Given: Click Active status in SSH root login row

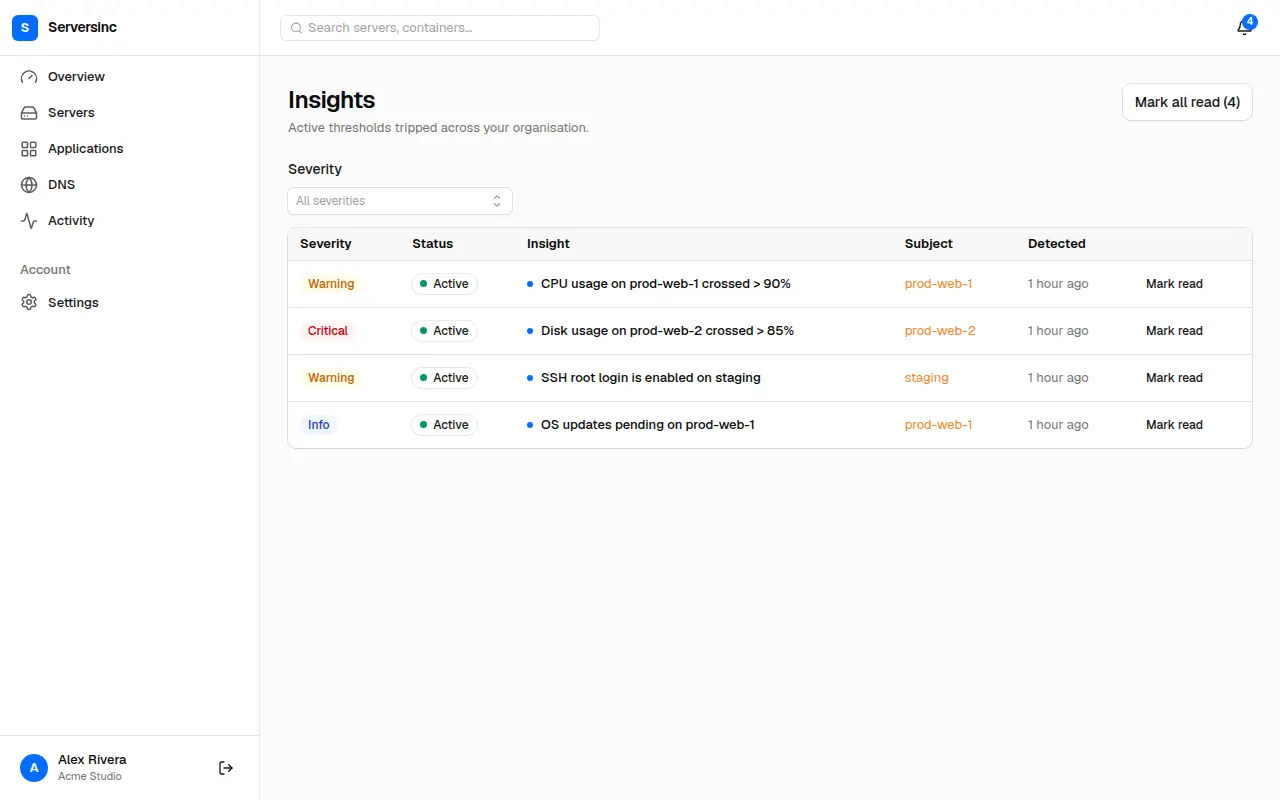Looking at the screenshot, I should 444,378.
